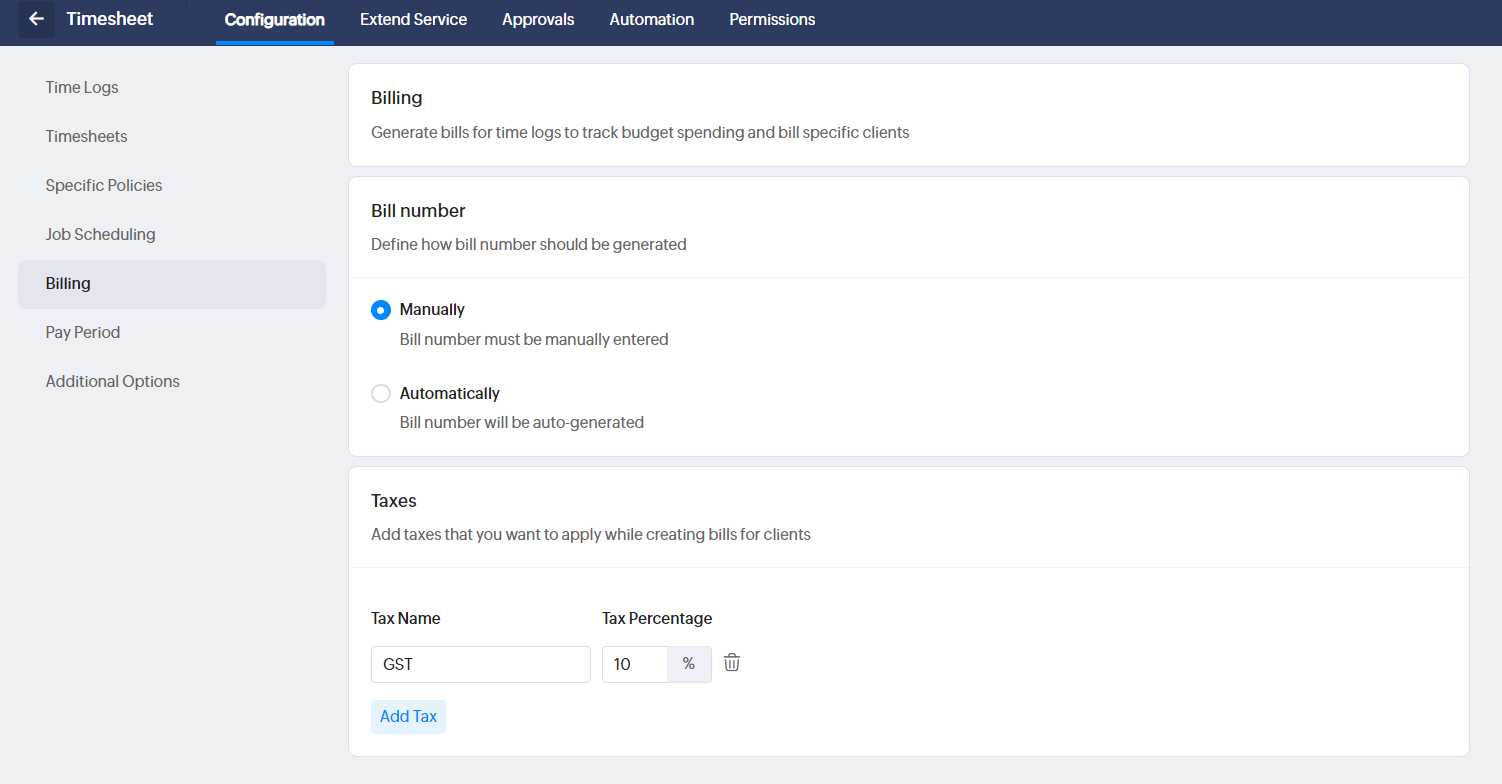1502x784 pixels.
Task: Open the Configuration tab
Action: pyautogui.click(x=275, y=20)
